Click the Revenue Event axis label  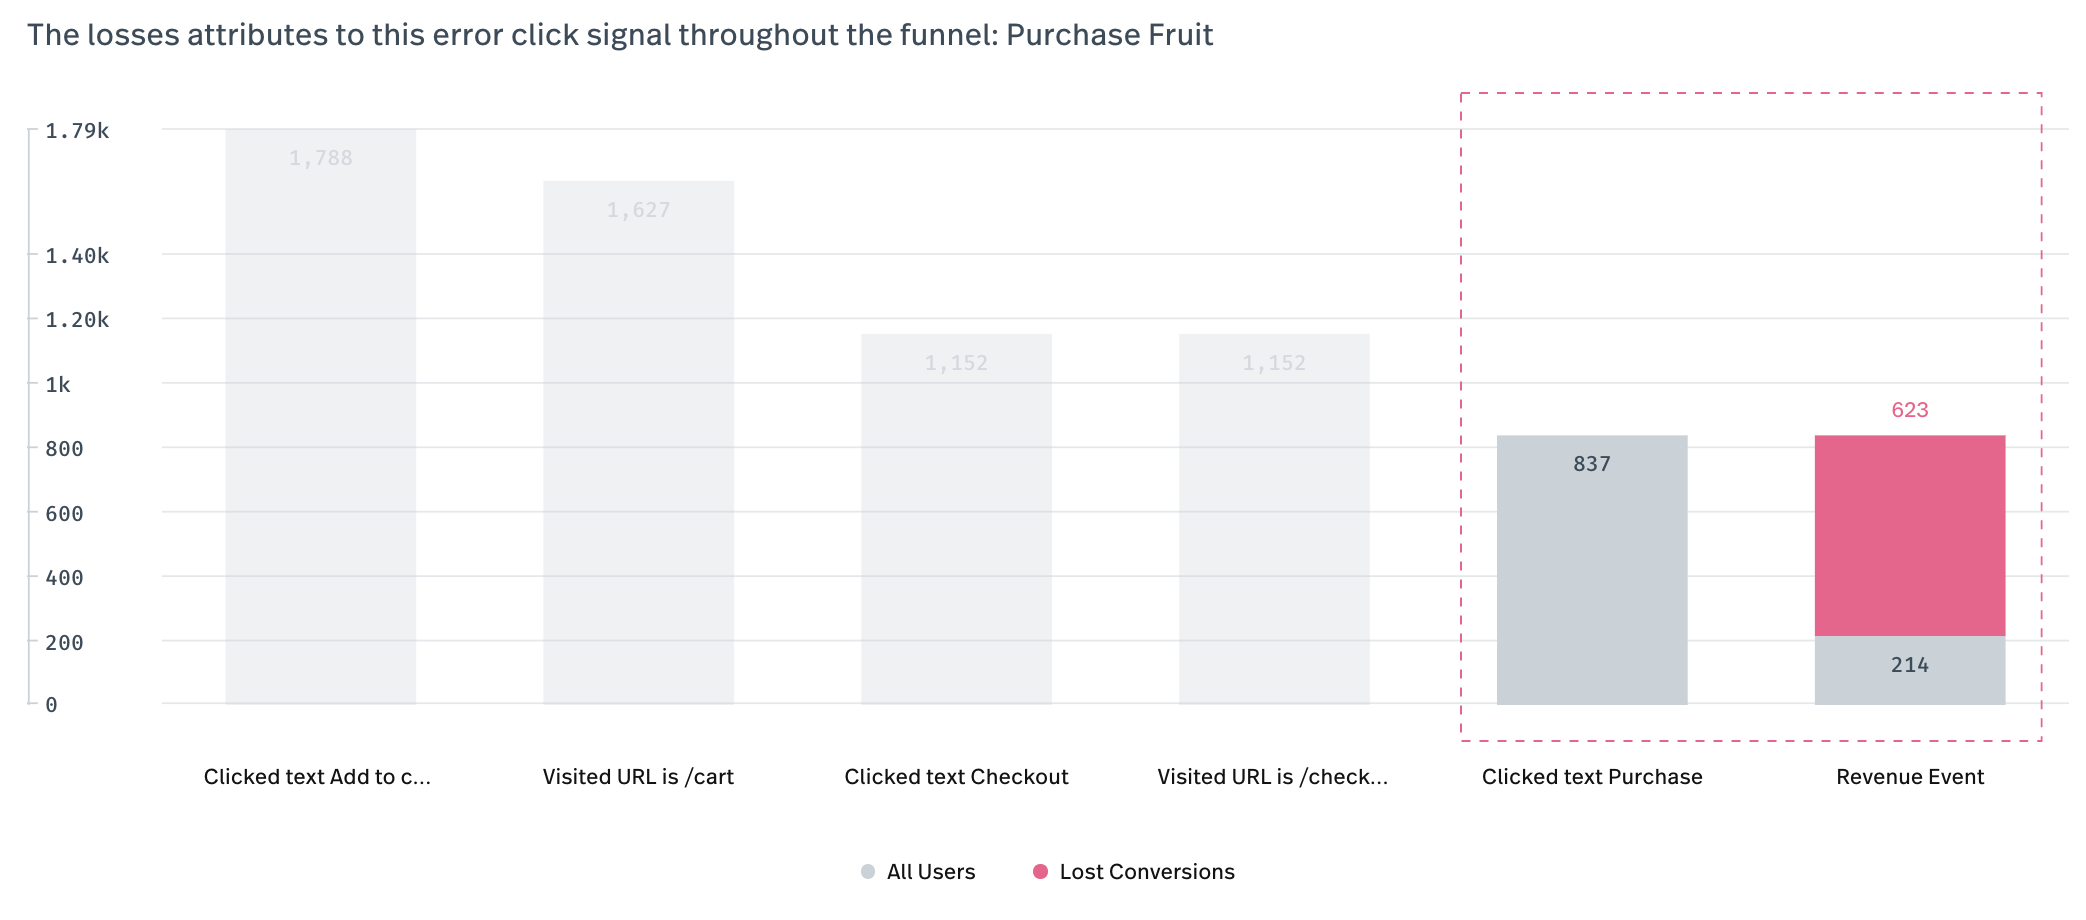click(1910, 777)
